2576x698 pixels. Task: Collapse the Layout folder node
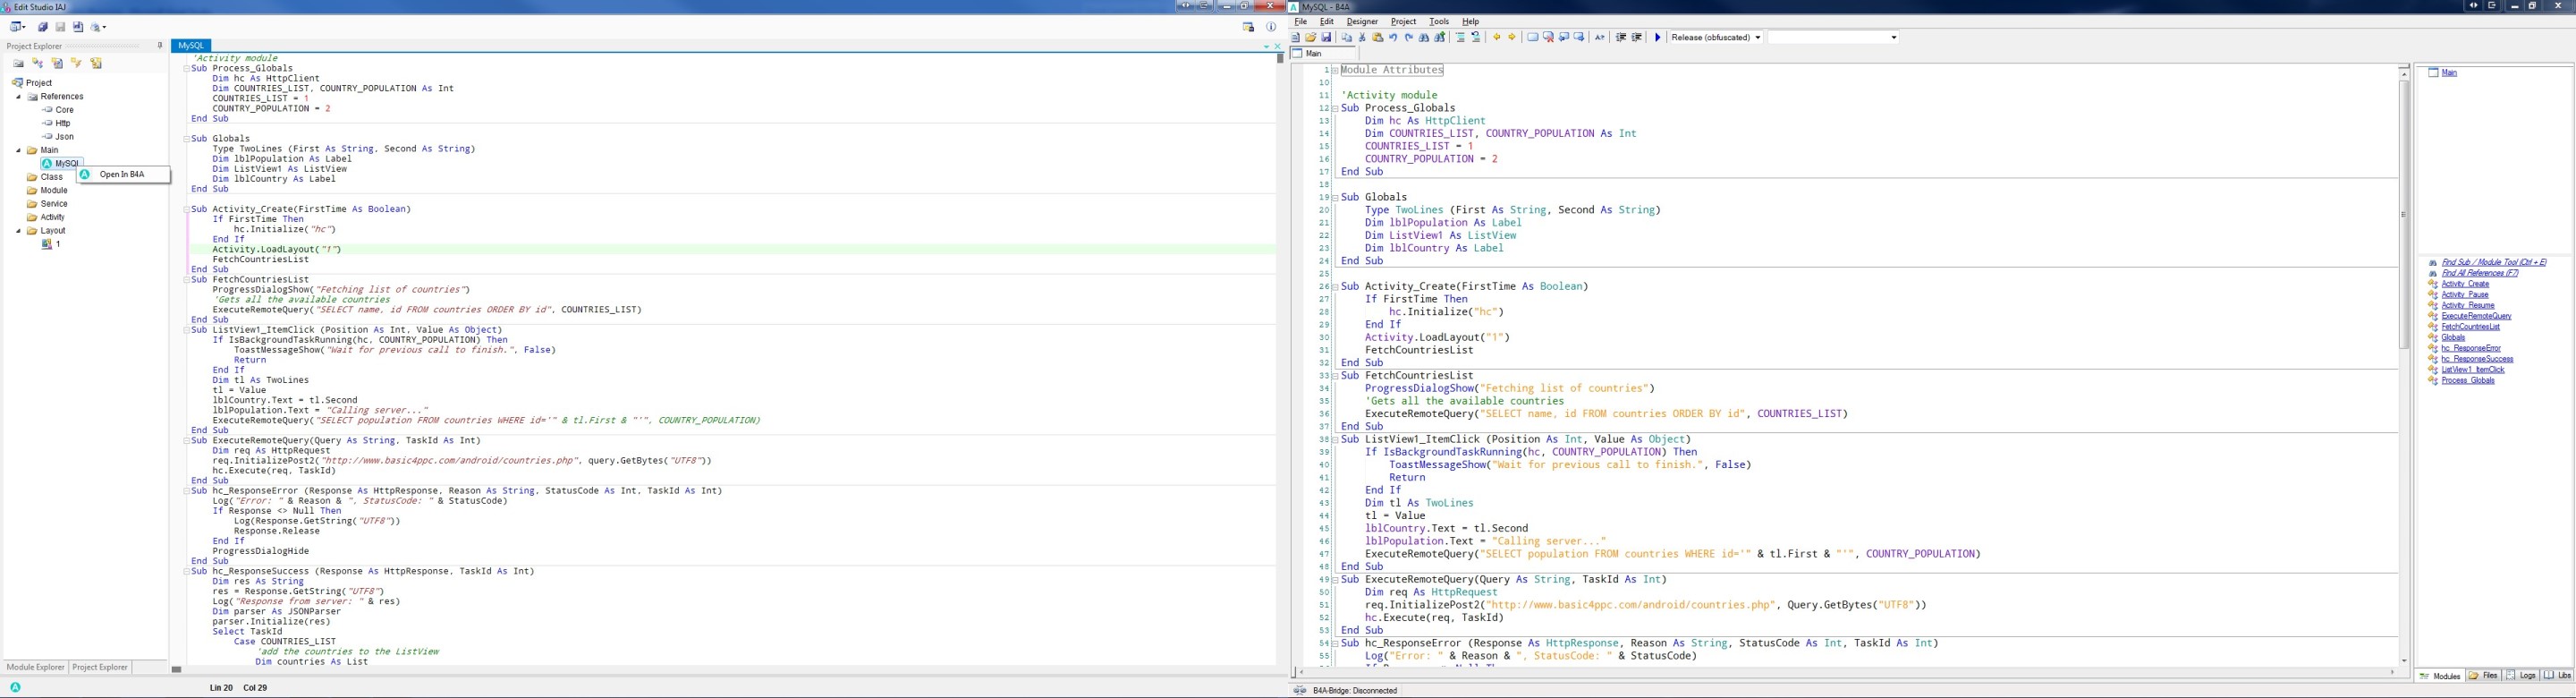pos(18,231)
